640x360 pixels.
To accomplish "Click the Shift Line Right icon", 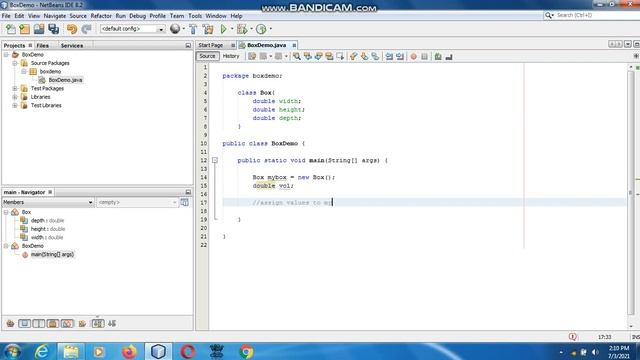I will [400, 56].
